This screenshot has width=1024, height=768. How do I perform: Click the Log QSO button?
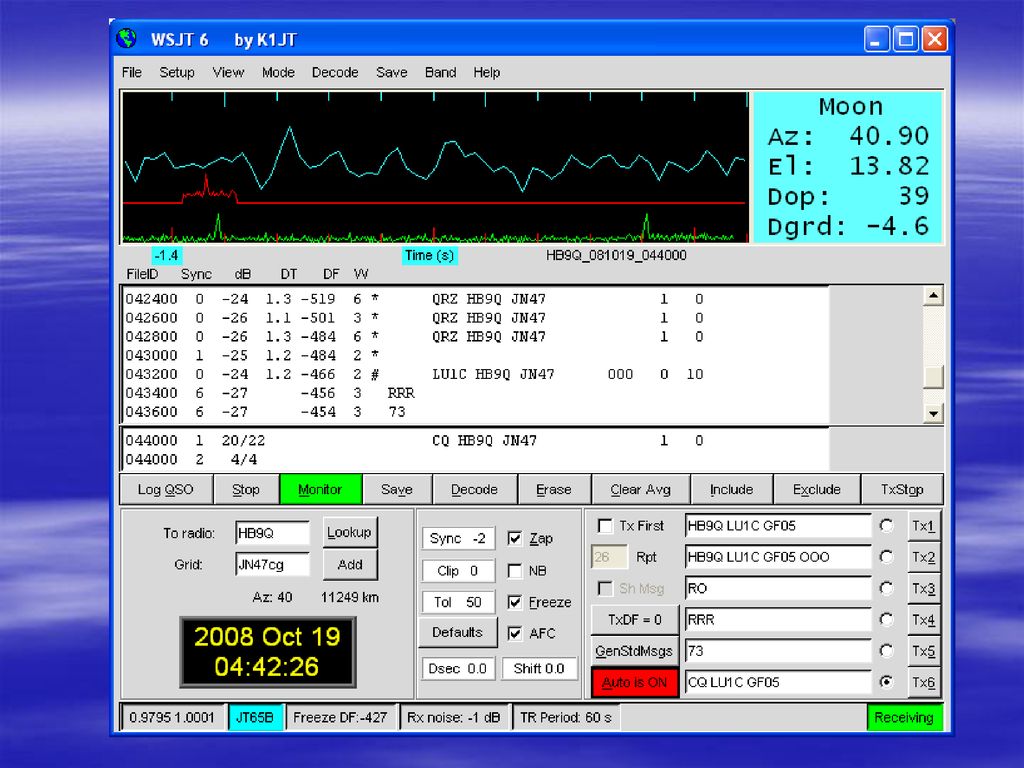pos(166,489)
